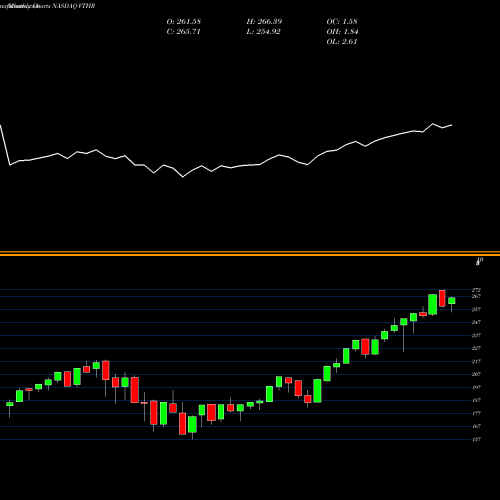500x500 pixels.
Task: Click the low value L: 254.92
Action: pyautogui.click(x=264, y=32)
